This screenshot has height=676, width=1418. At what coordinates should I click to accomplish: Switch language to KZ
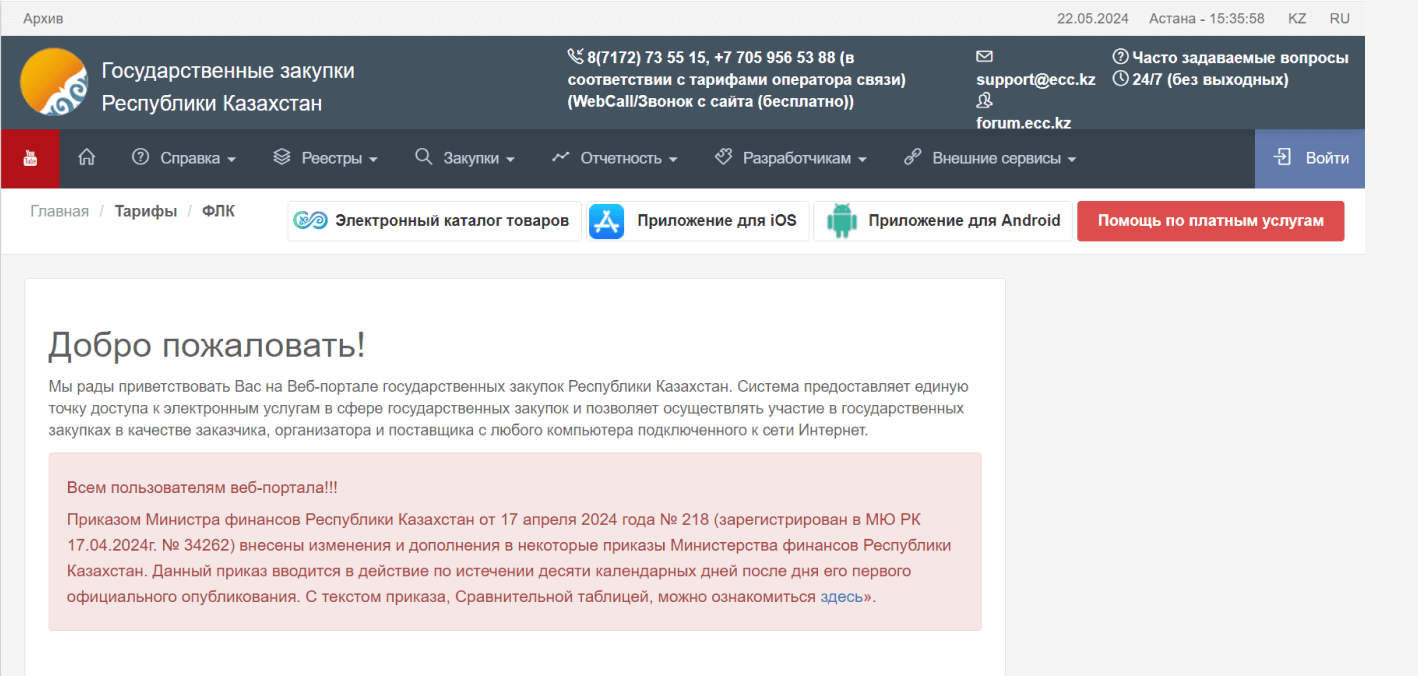coord(1297,18)
